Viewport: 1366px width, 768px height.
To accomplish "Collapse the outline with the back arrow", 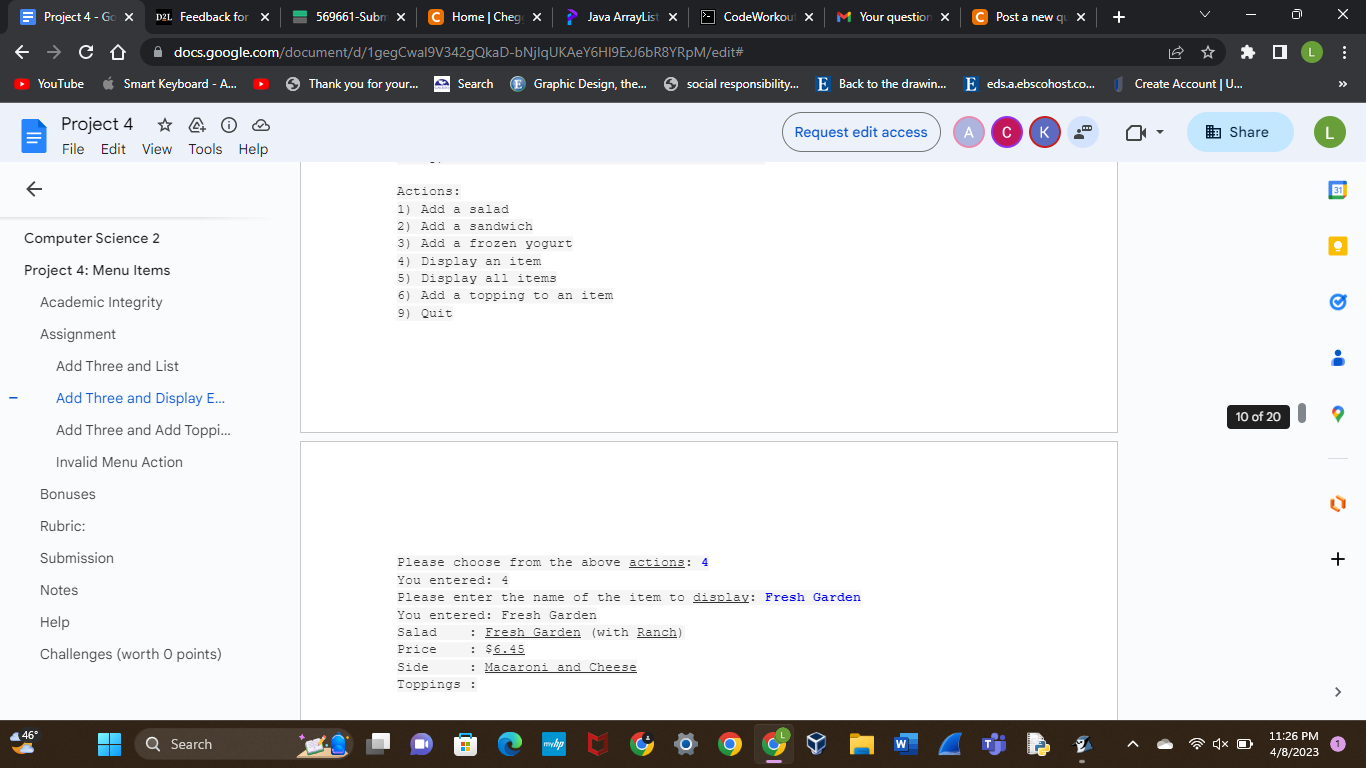I will click(x=33, y=189).
